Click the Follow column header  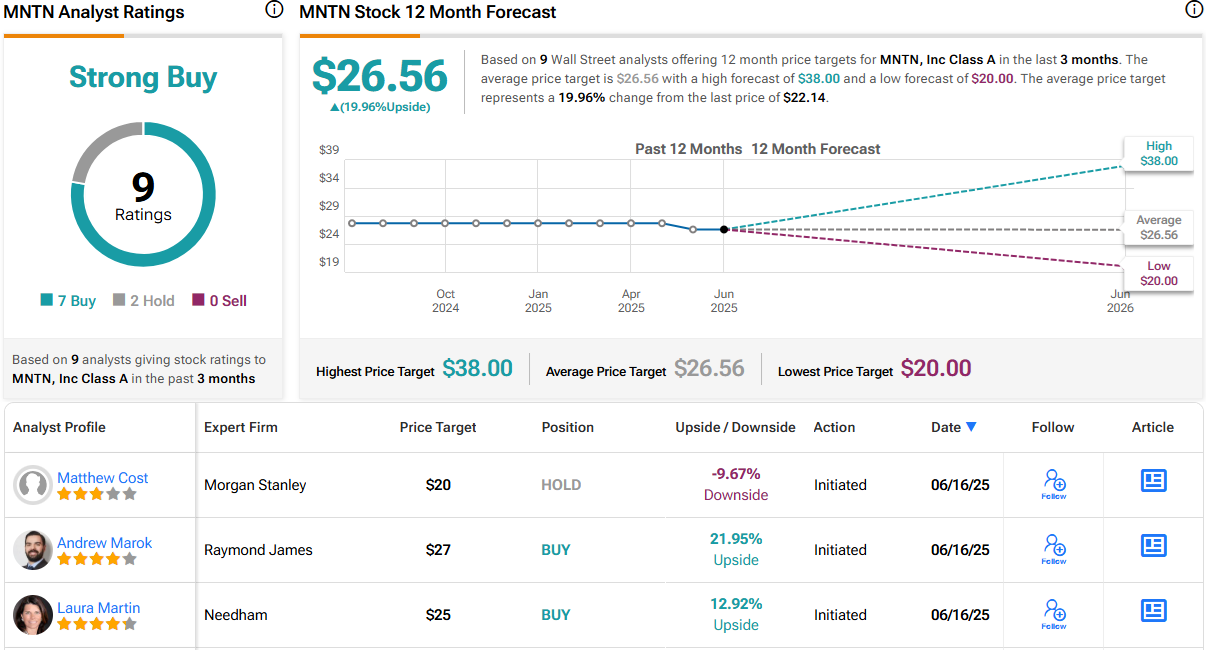pyautogui.click(x=1053, y=427)
